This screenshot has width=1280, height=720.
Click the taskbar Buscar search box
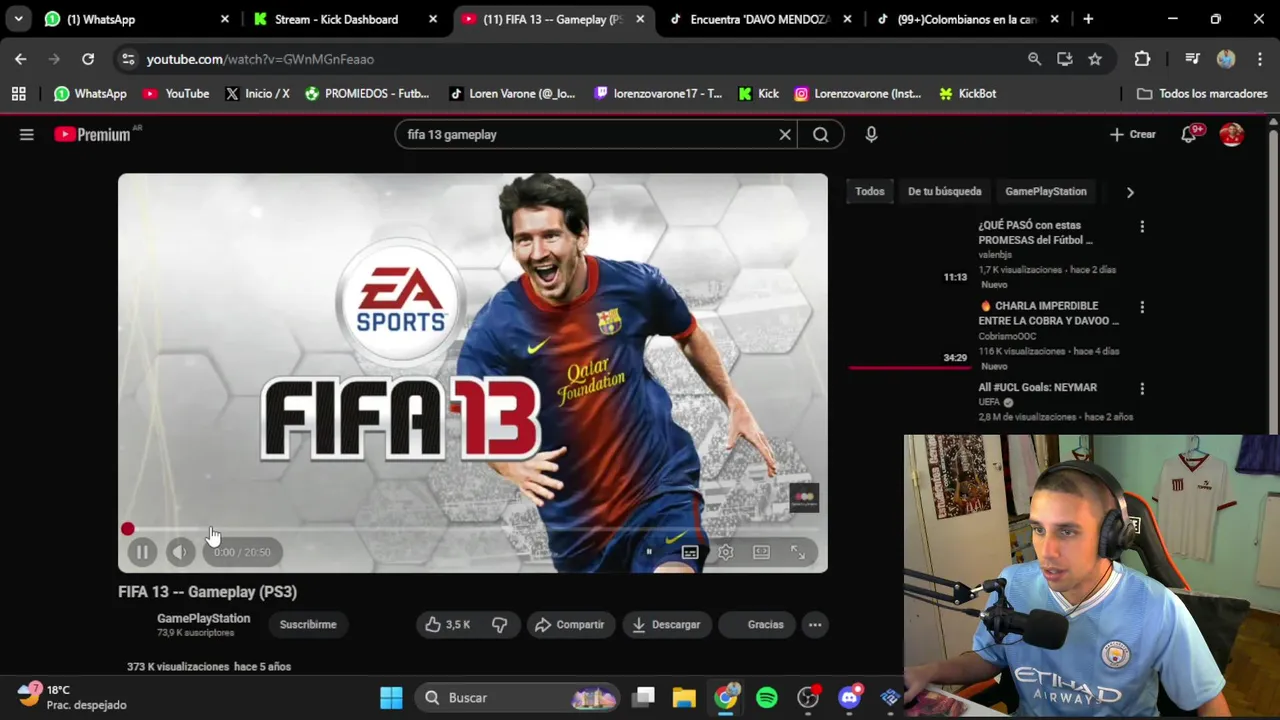[518, 697]
